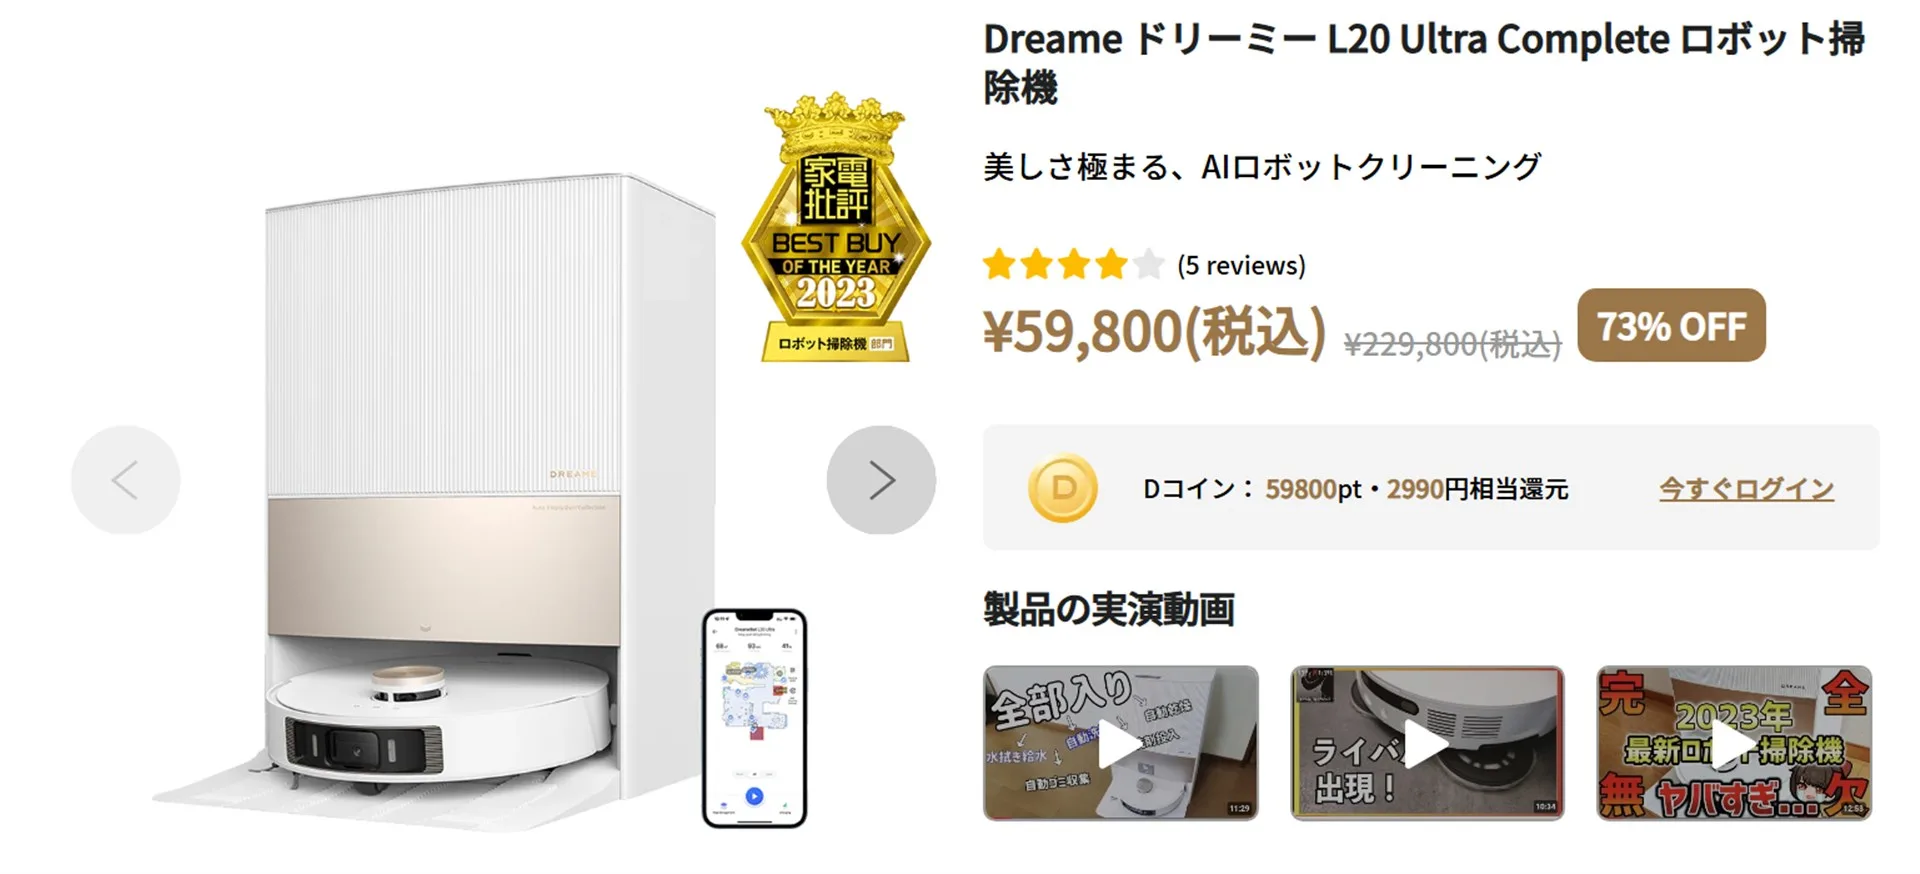Click the Best Buy 2023 award badge
This screenshot has height=874, width=1920.
pos(836,230)
